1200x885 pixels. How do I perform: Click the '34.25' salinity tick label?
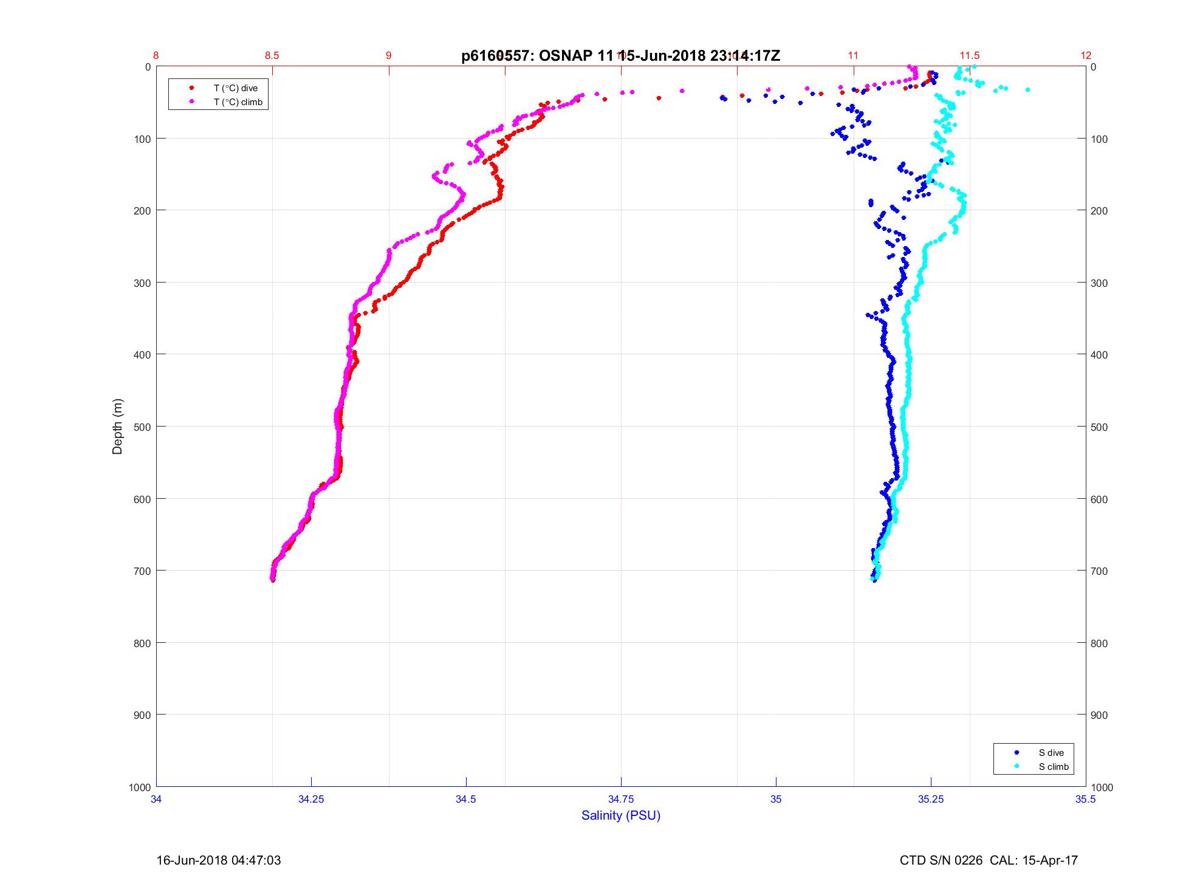[x=311, y=799]
